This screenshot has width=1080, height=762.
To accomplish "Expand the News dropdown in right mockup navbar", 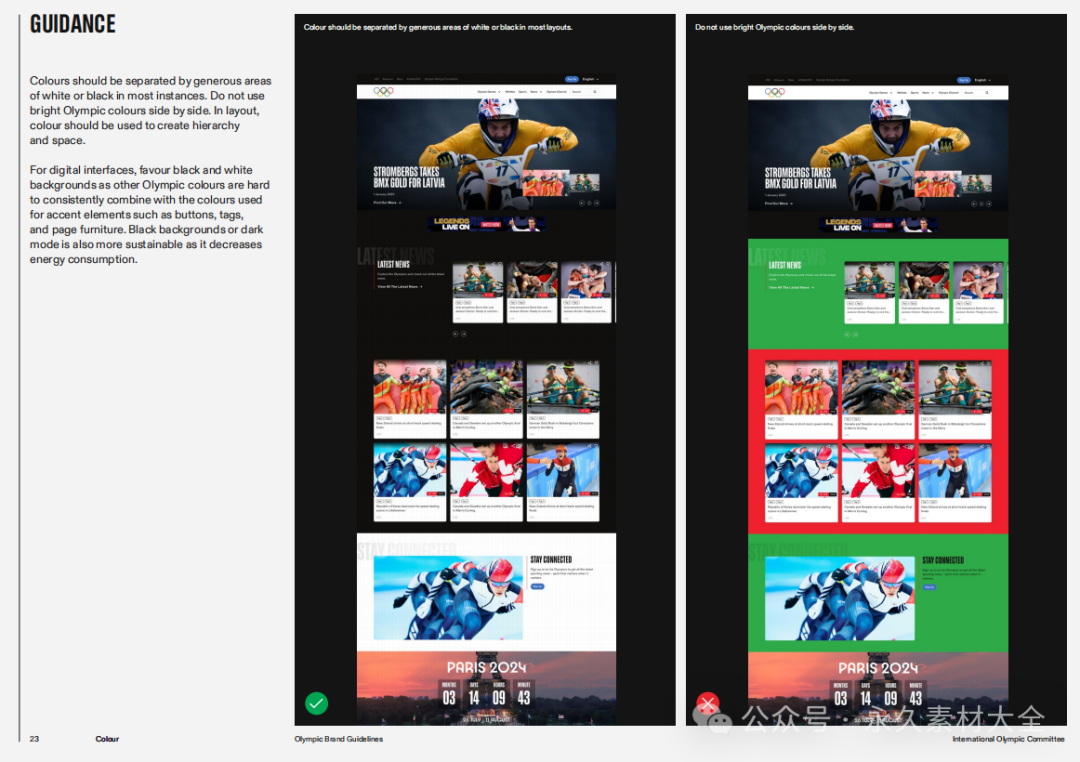I will (927, 92).
